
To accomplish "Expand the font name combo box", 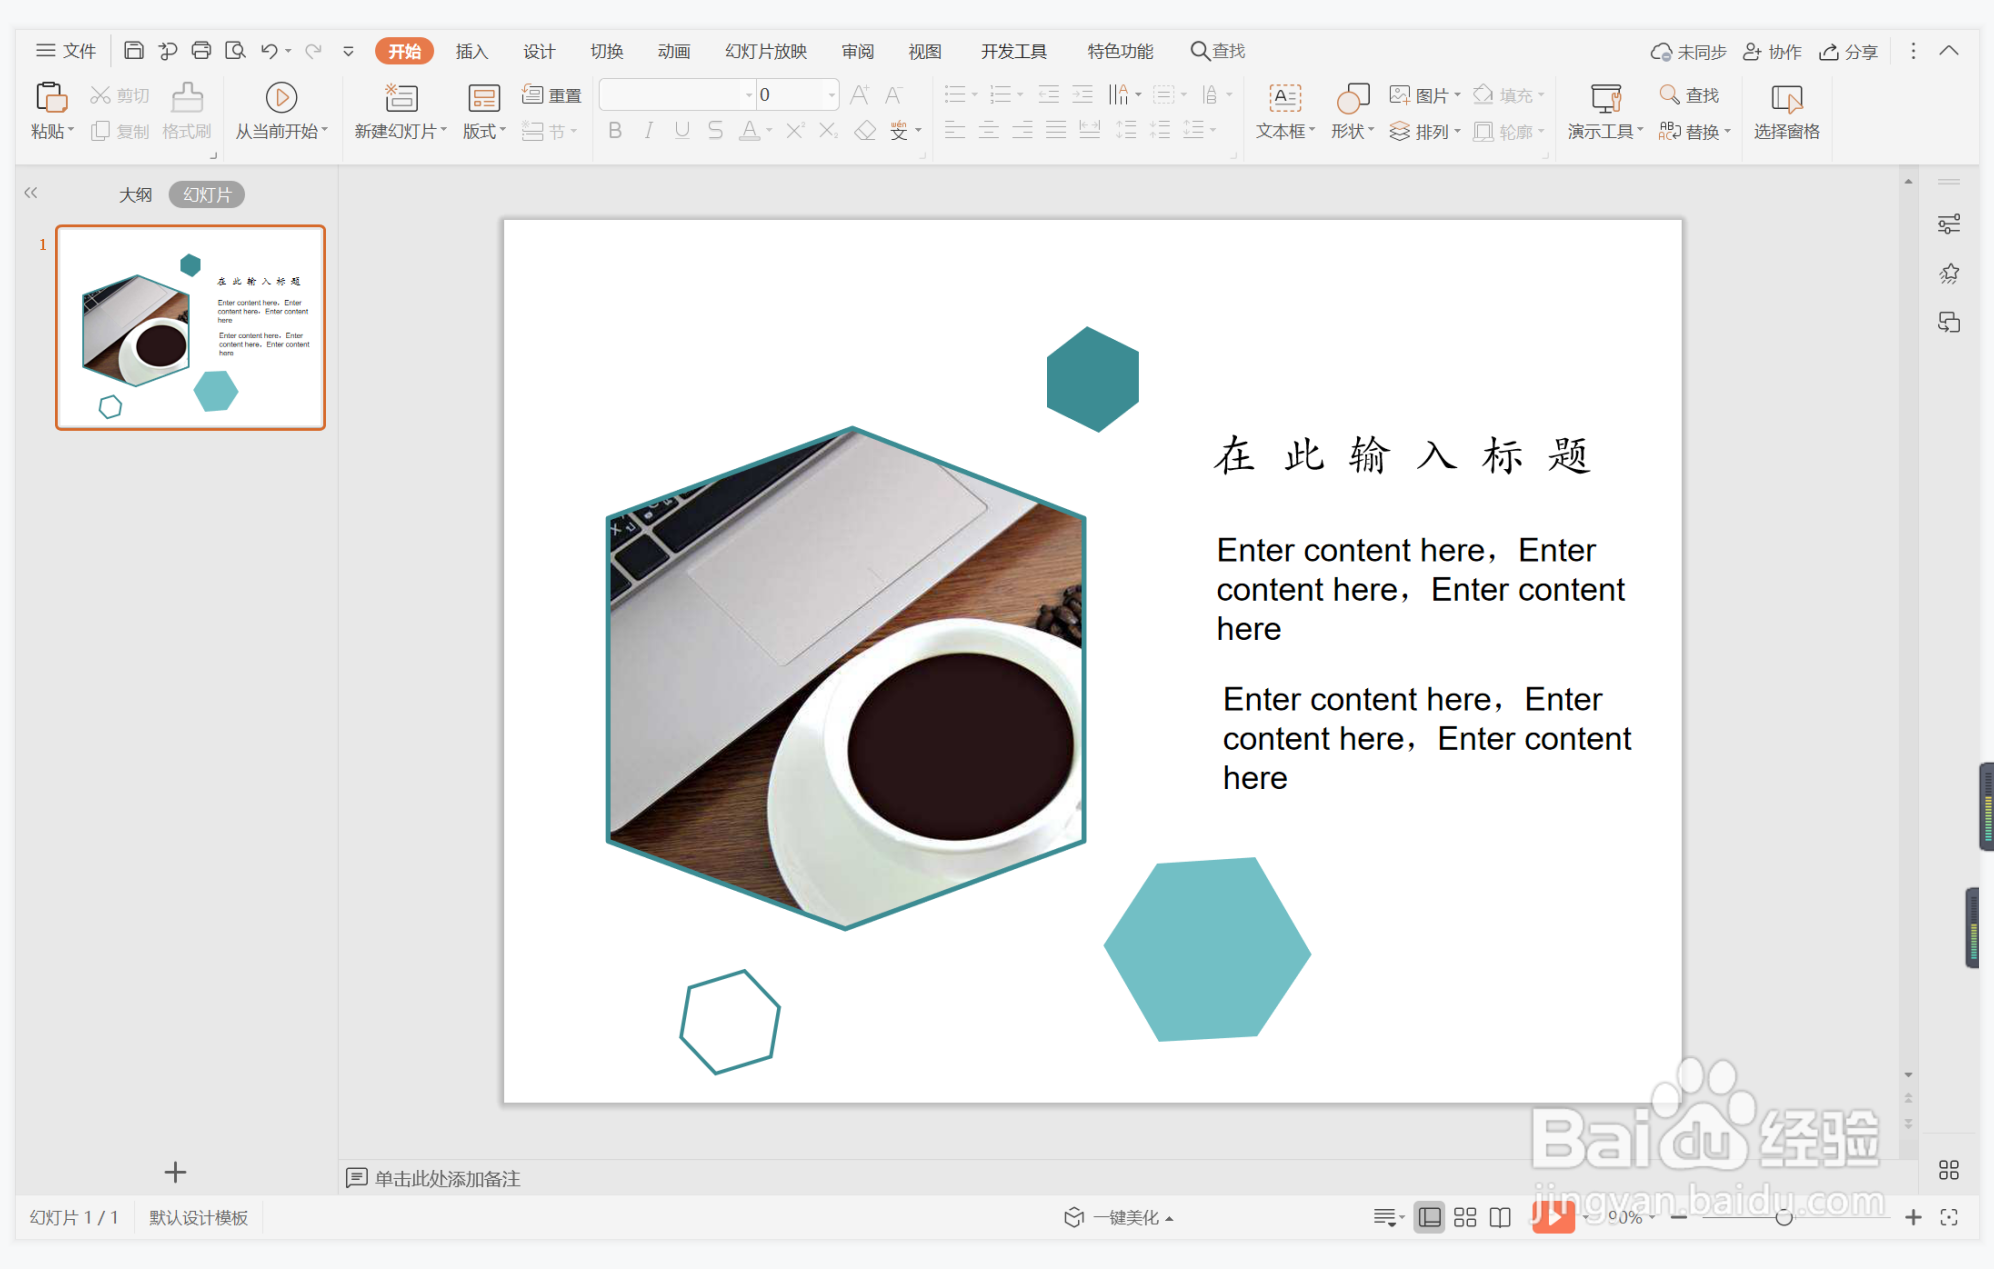I will [749, 95].
